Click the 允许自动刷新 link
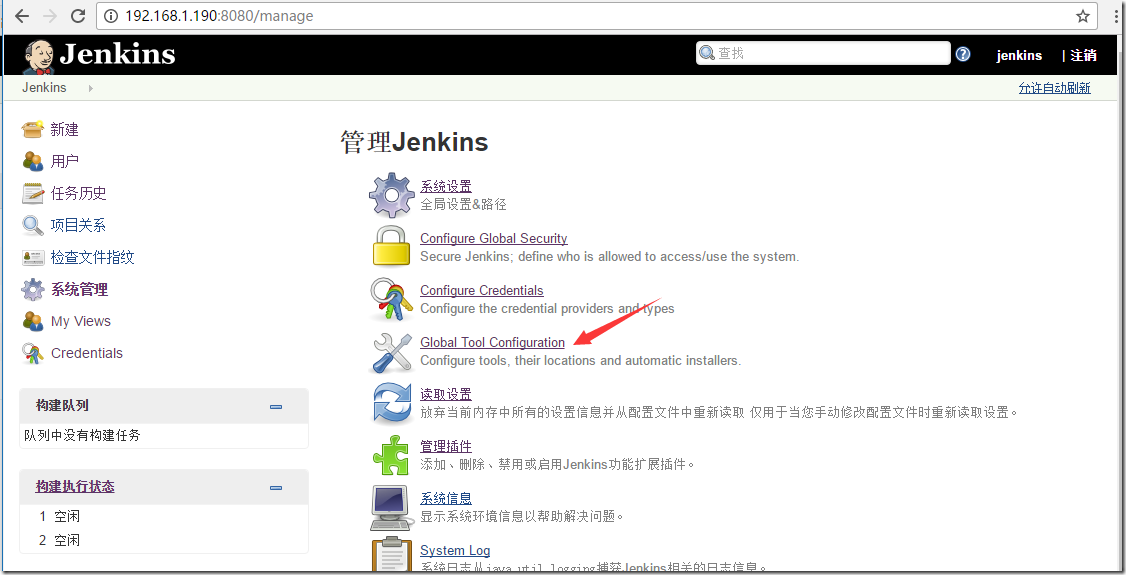Viewport: 1126px width, 575px height. [1054, 88]
